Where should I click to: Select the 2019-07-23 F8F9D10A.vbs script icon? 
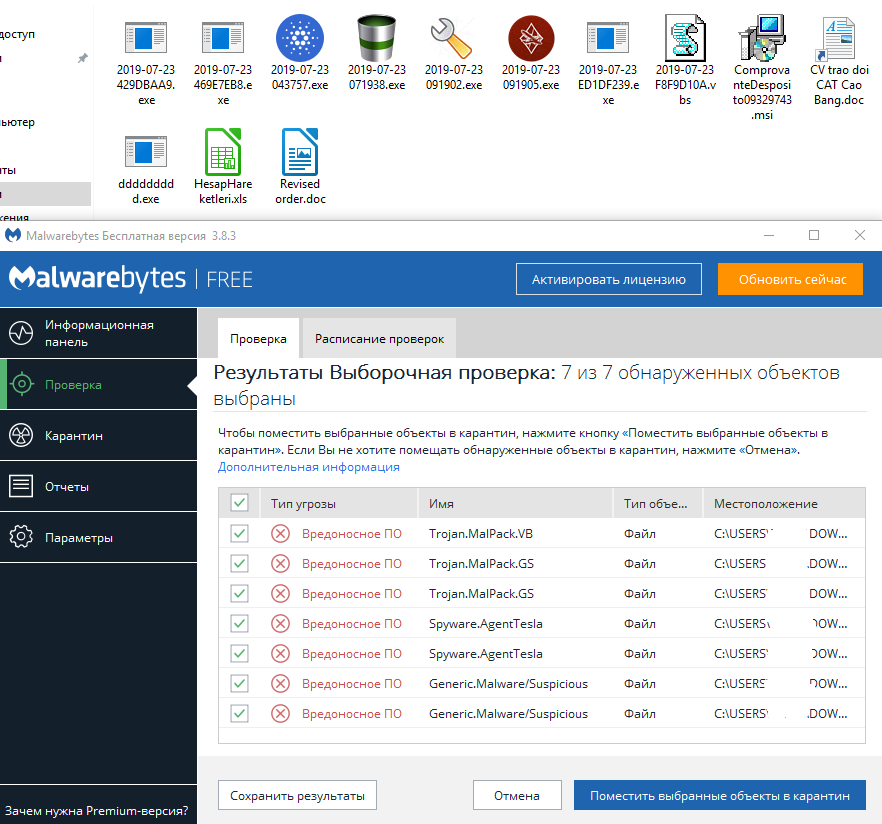(685, 38)
